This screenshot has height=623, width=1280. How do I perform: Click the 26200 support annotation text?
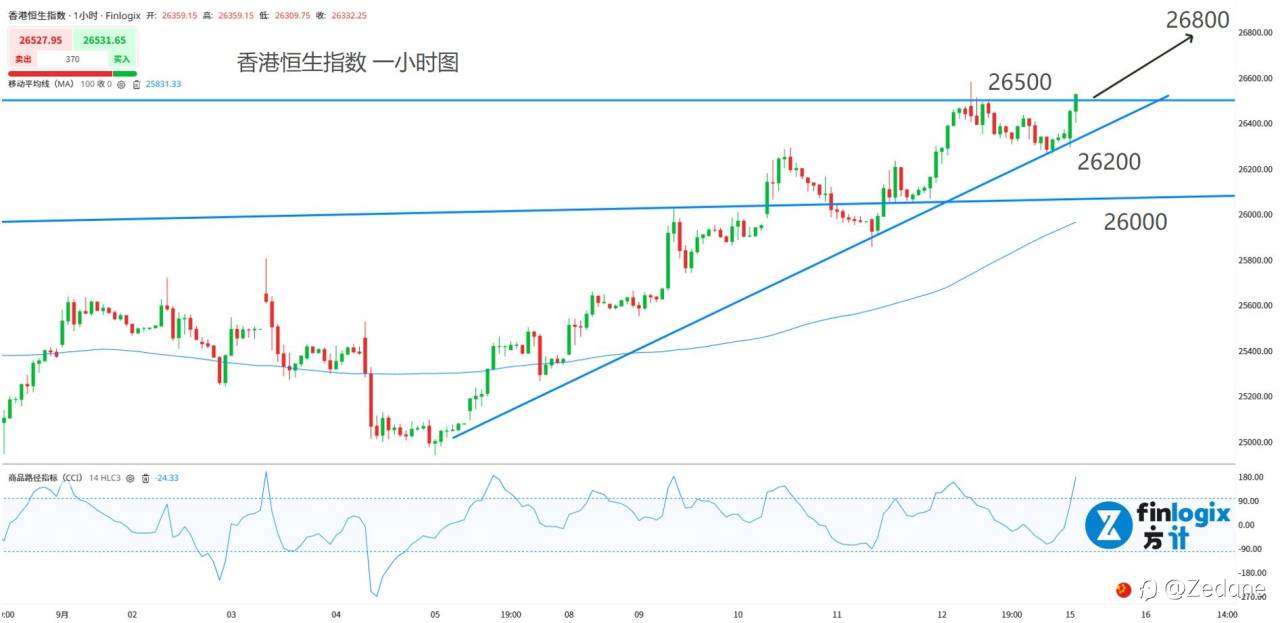coord(1109,161)
